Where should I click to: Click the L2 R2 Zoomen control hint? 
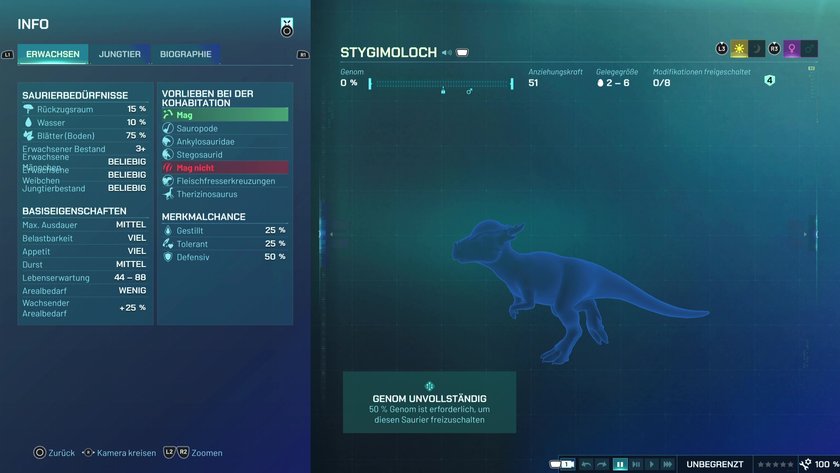[193, 453]
